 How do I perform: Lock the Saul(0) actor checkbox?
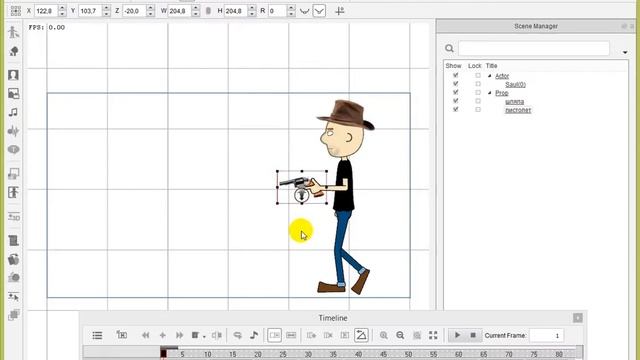[x=478, y=84]
